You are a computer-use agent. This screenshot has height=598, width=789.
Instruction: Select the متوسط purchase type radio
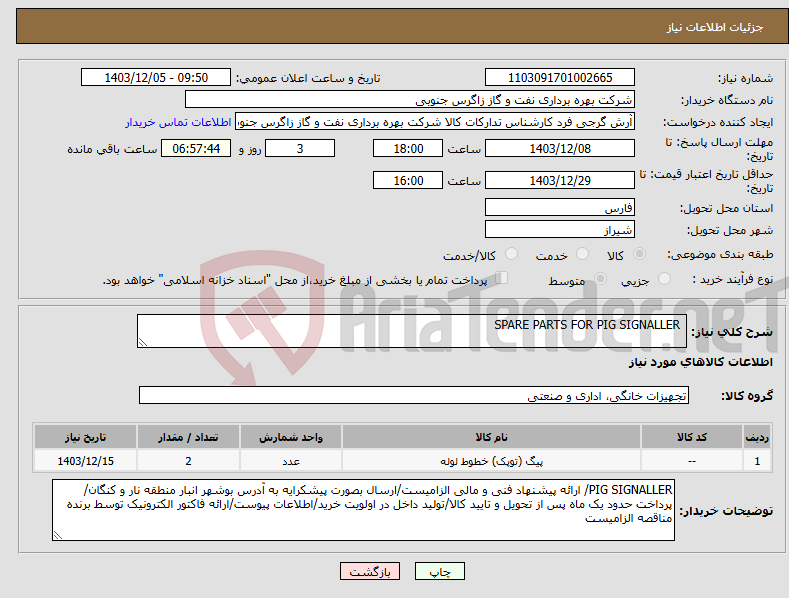pos(600,278)
